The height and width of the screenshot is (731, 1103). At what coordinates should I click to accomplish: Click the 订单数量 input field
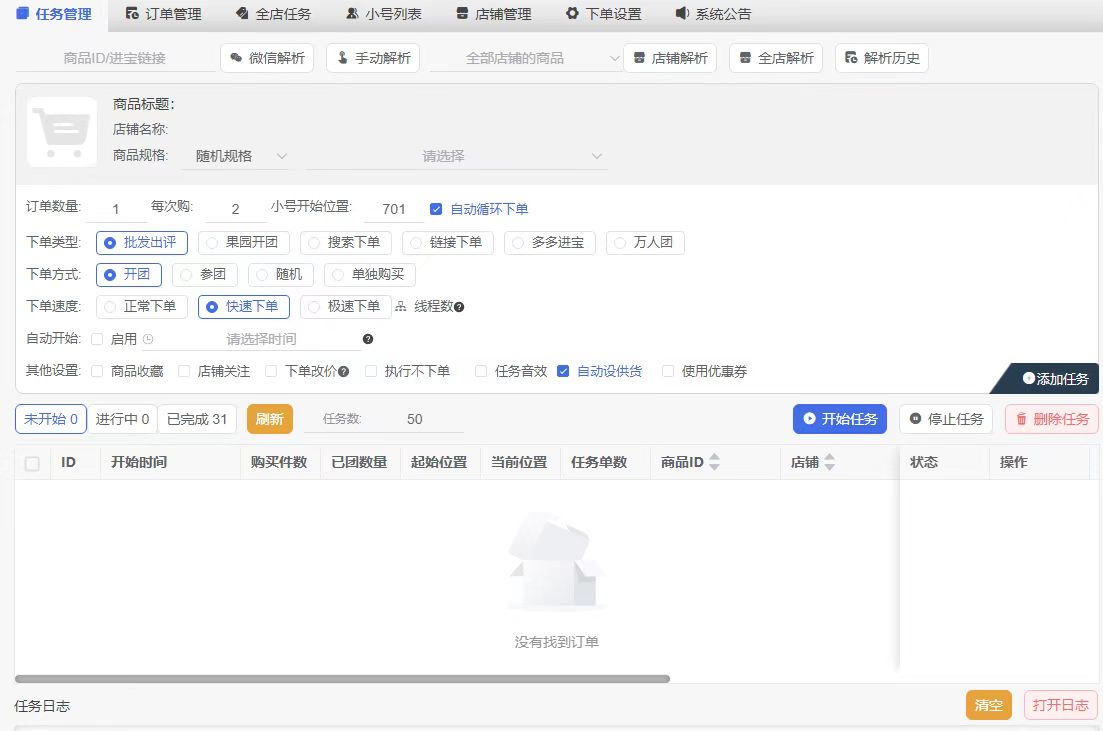pos(115,209)
